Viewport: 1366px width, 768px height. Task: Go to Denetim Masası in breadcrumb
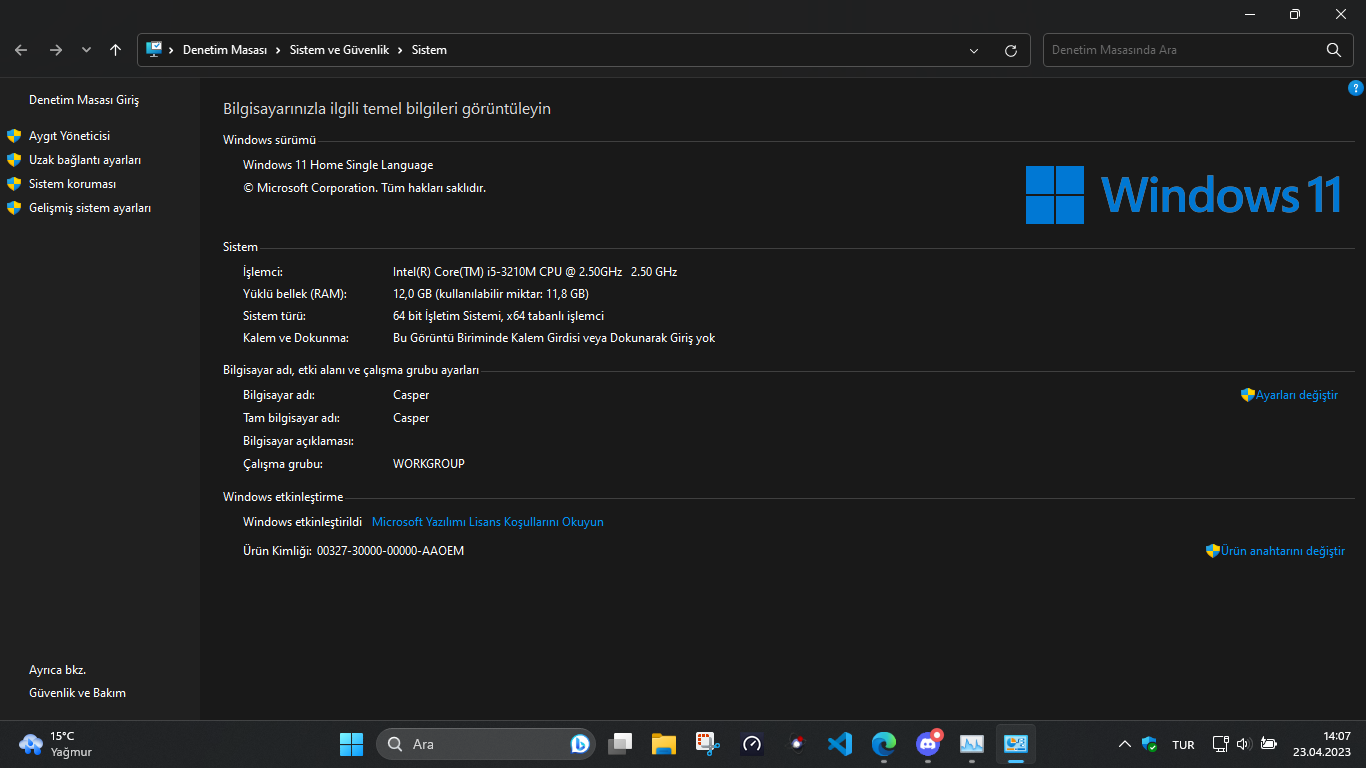click(225, 50)
